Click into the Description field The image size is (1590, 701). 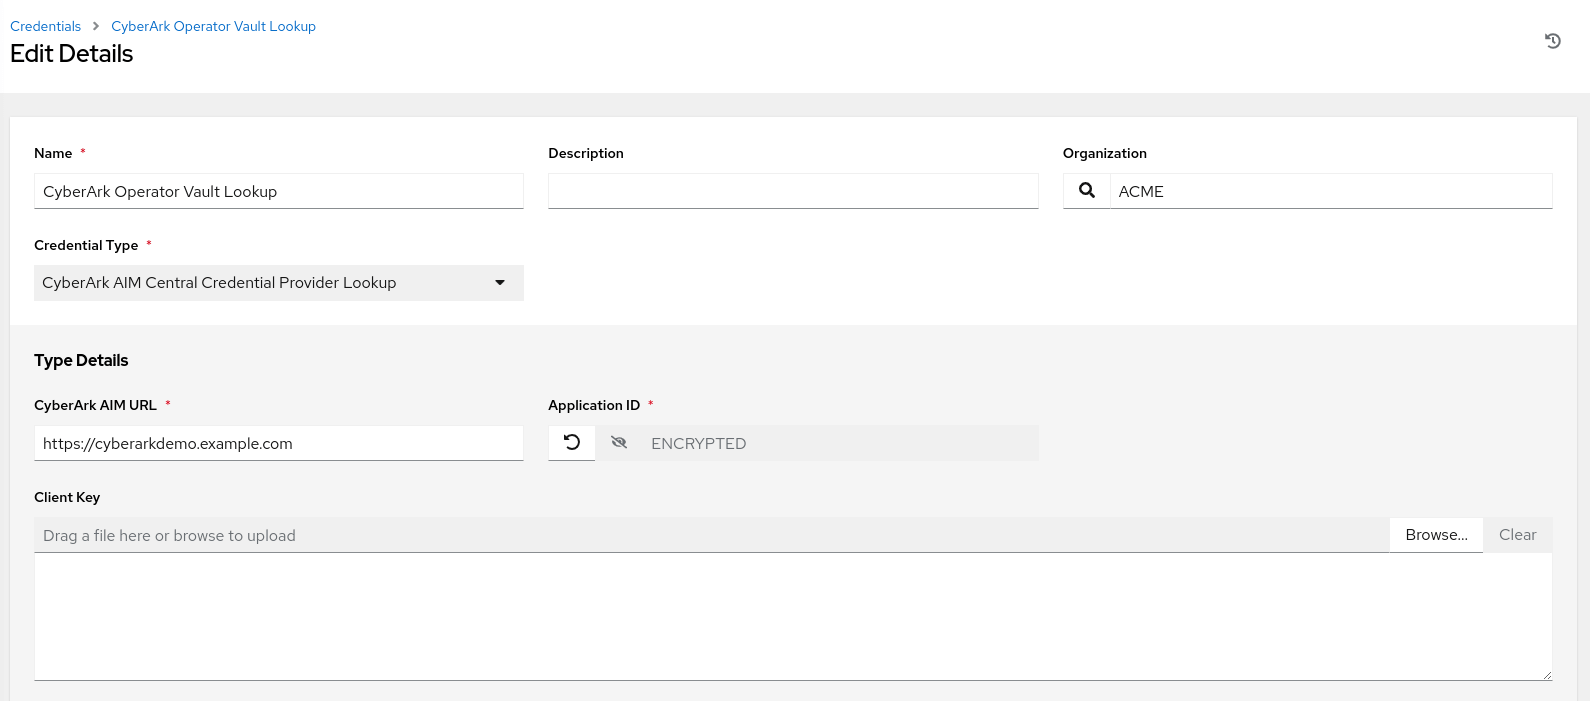792,191
